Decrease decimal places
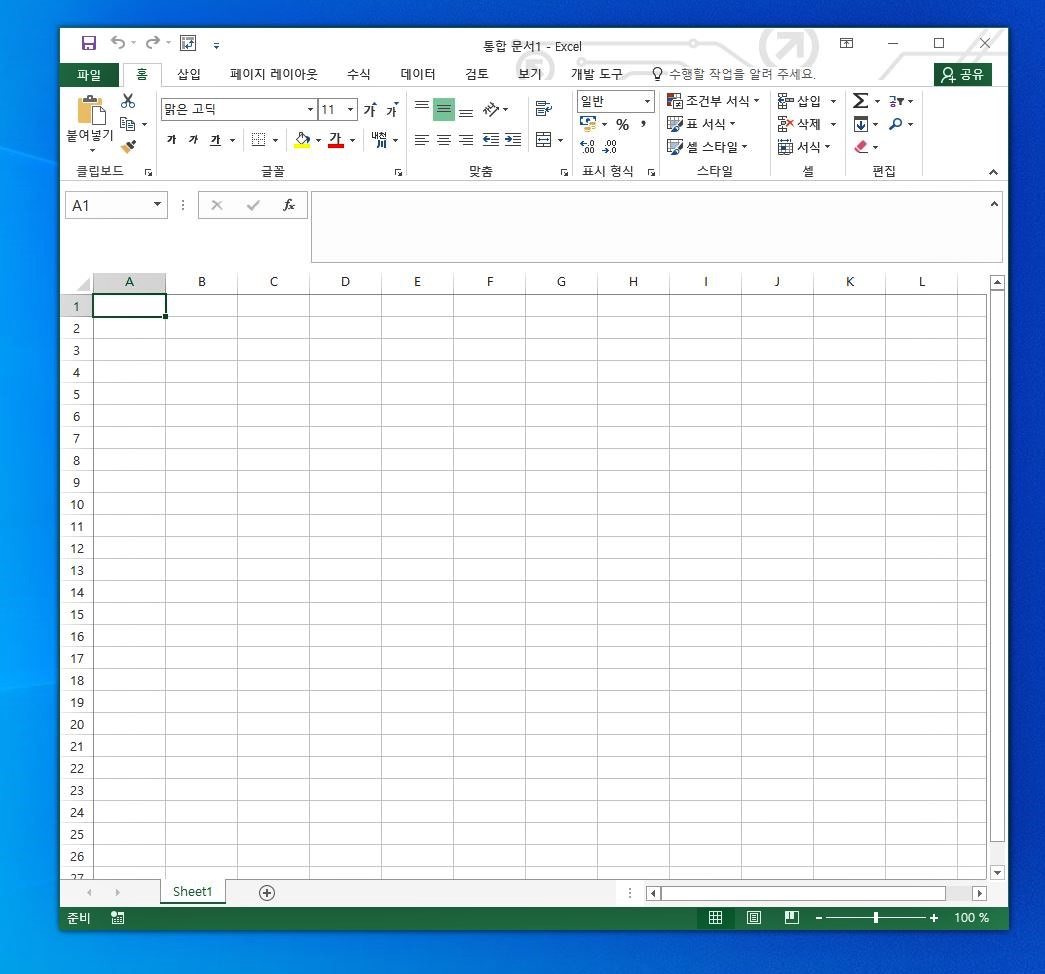Image resolution: width=1045 pixels, height=974 pixels. pos(610,147)
